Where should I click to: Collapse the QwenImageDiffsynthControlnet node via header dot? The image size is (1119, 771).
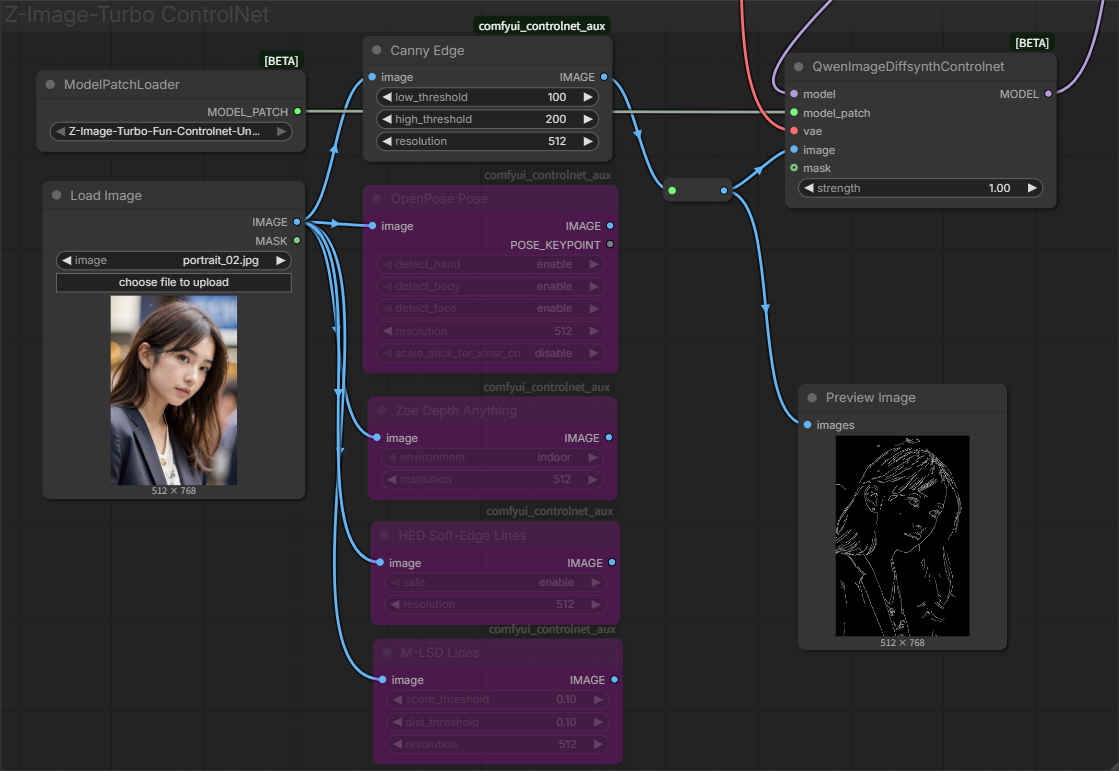[x=798, y=67]
